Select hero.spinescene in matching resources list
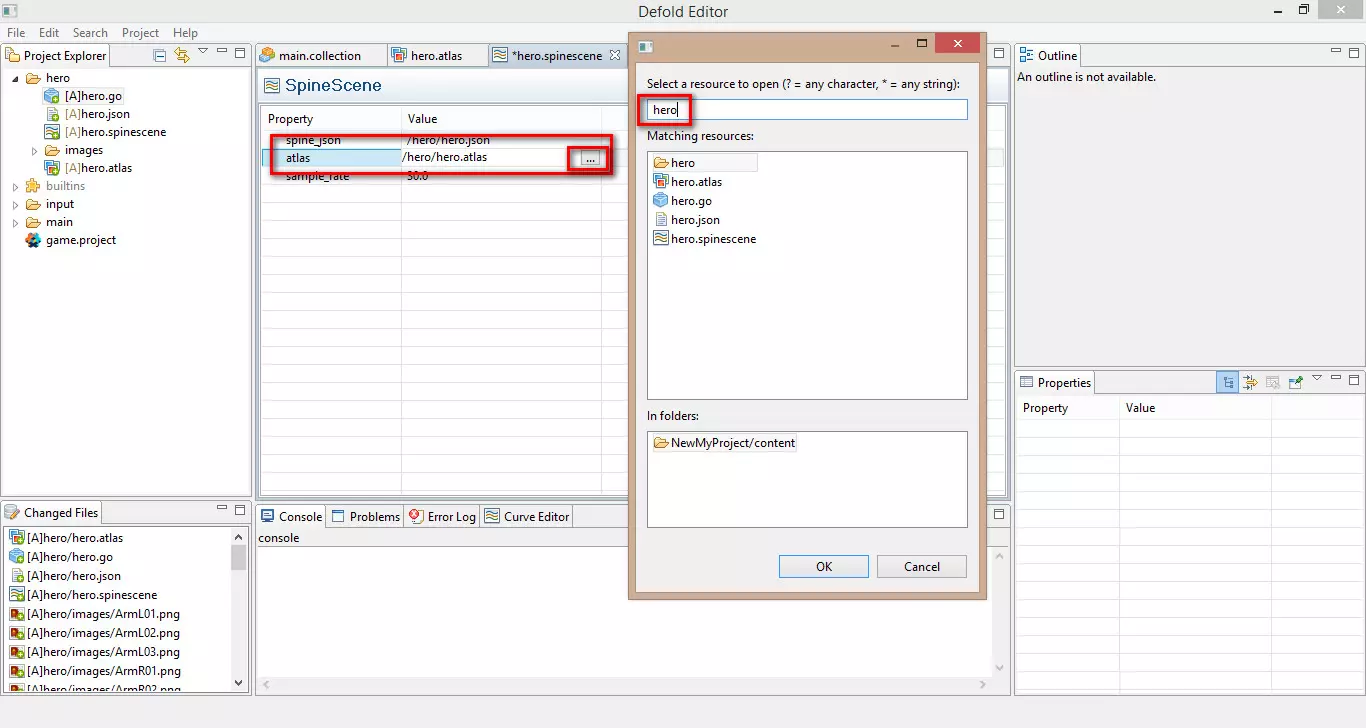 pos(713,239)
